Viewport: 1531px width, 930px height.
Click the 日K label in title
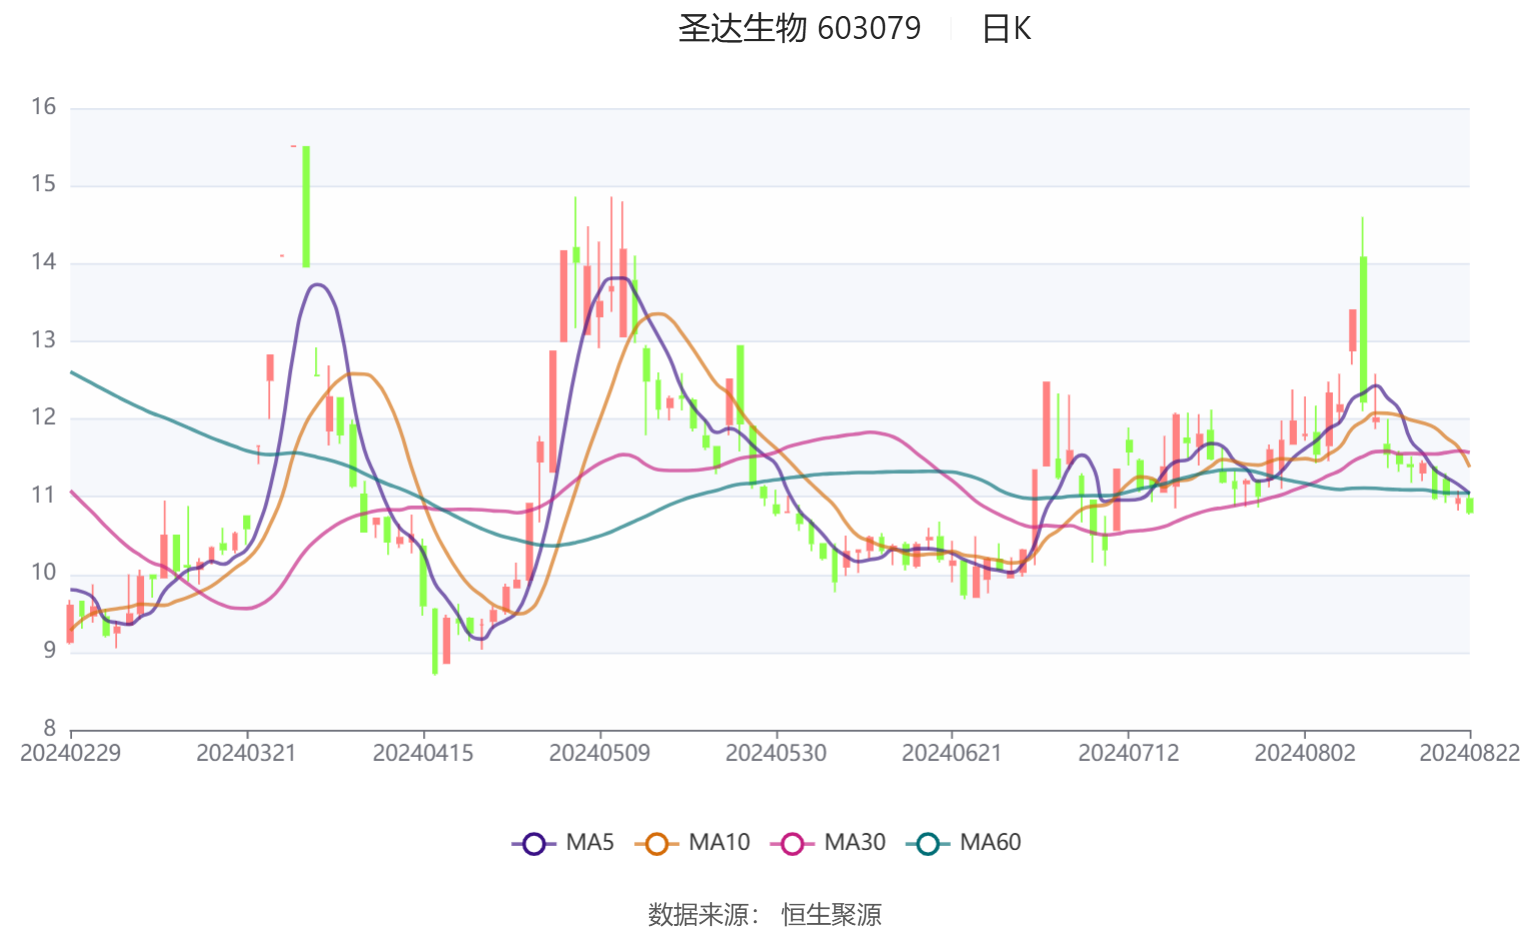pyautogui.click(x=1006, y=28)
